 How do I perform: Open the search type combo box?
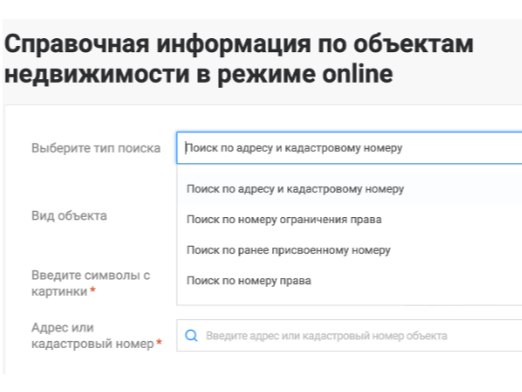(x=349, y=148)
